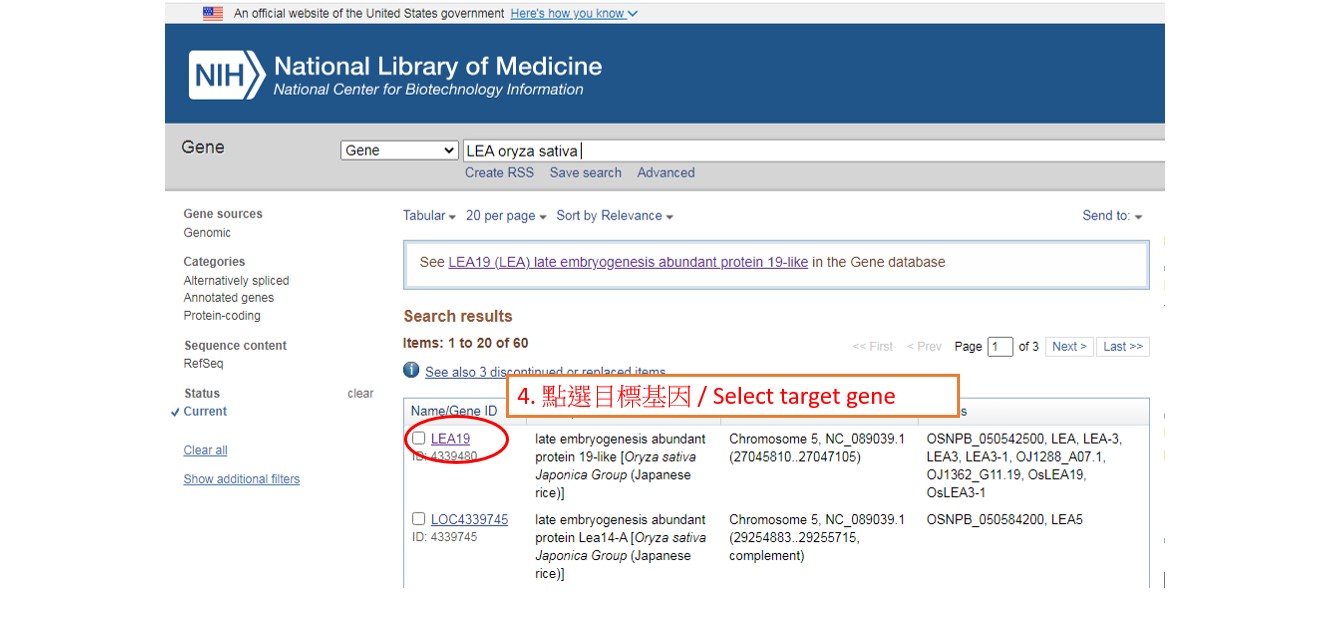Click the Advanced search link

(665, 173)
